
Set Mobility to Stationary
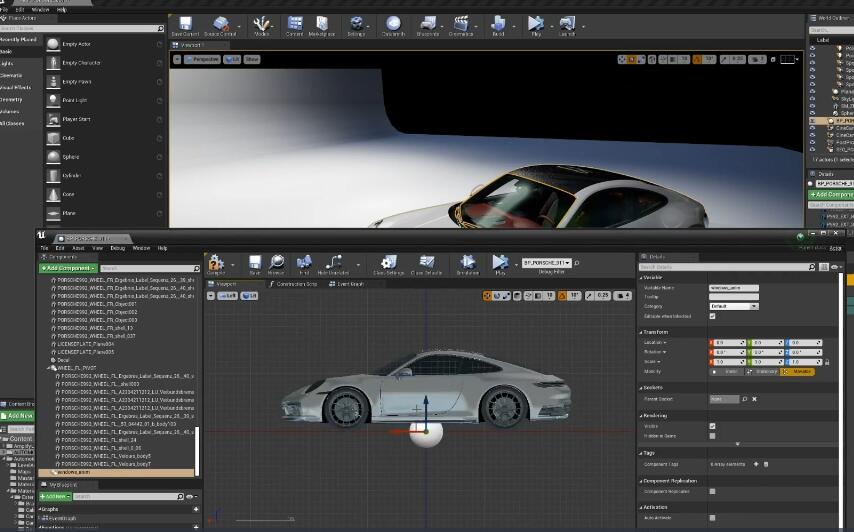coord(762,372)
